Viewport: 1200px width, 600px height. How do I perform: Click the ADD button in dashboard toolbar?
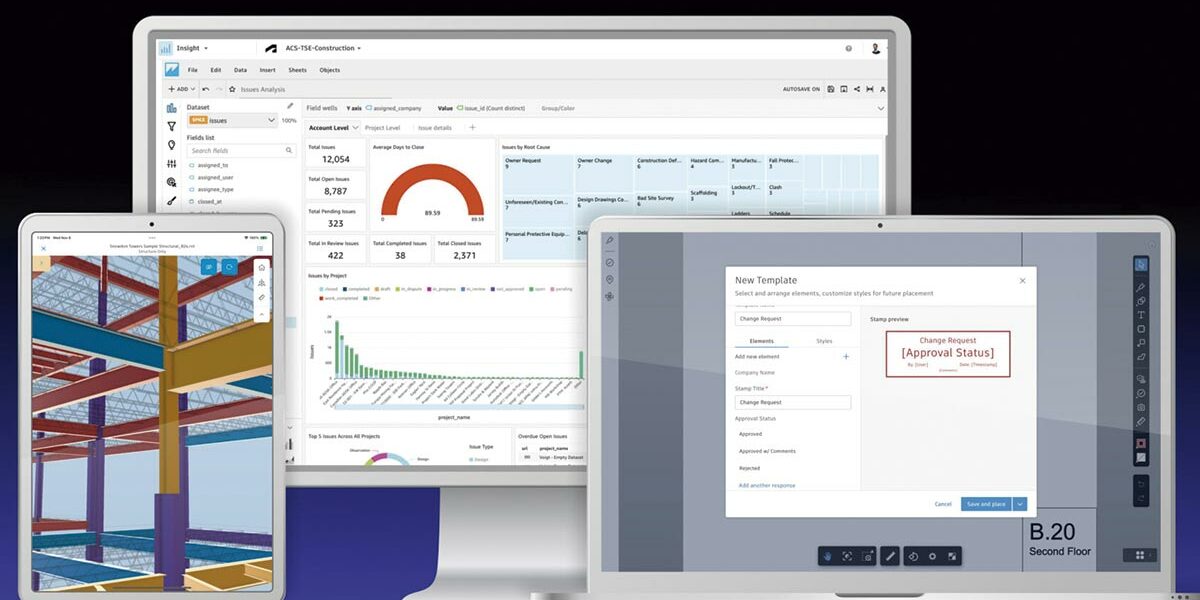click(181, 89)
